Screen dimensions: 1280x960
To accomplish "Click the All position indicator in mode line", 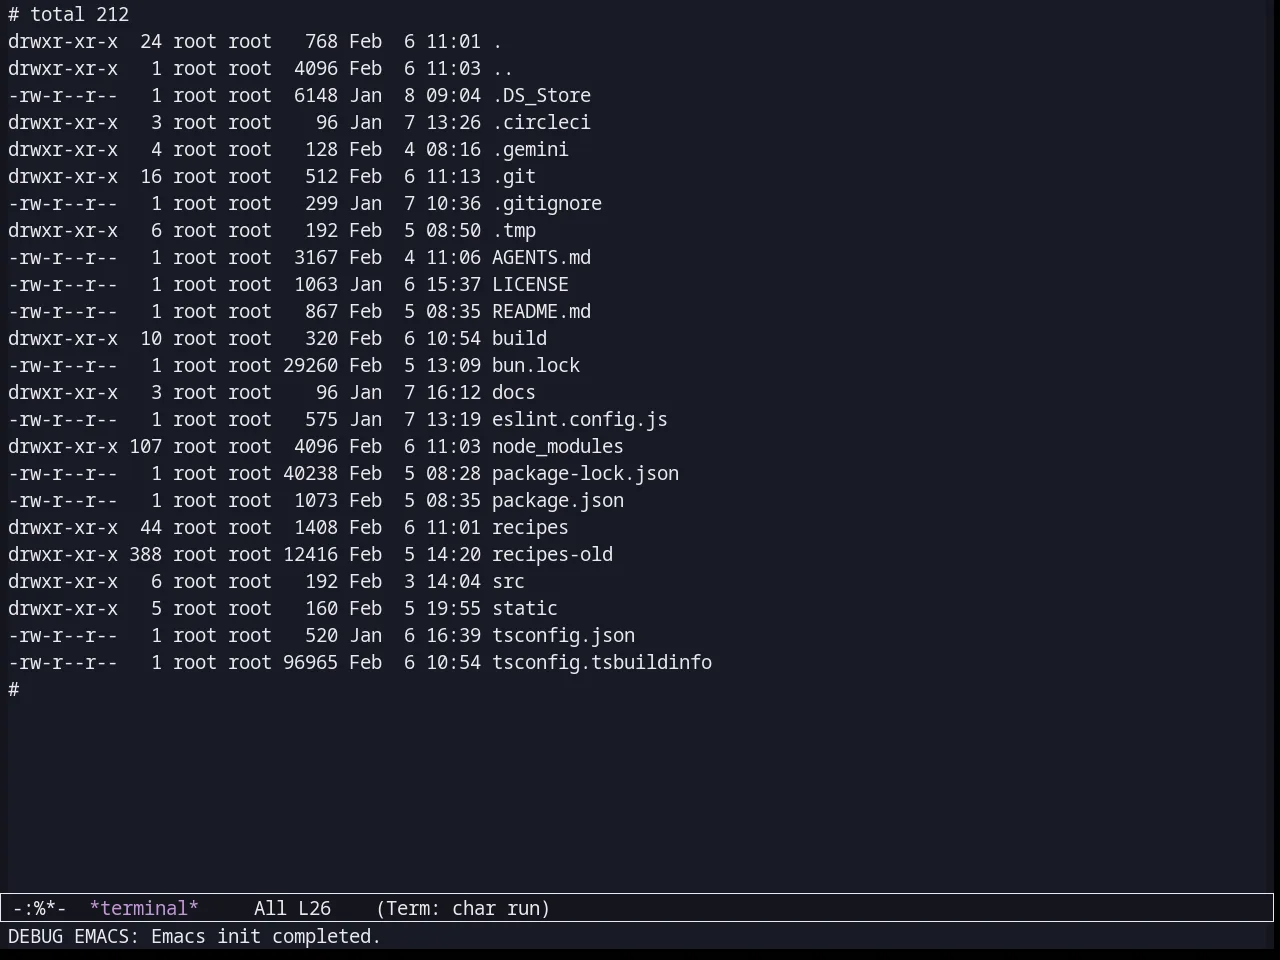I will [270, 908].
